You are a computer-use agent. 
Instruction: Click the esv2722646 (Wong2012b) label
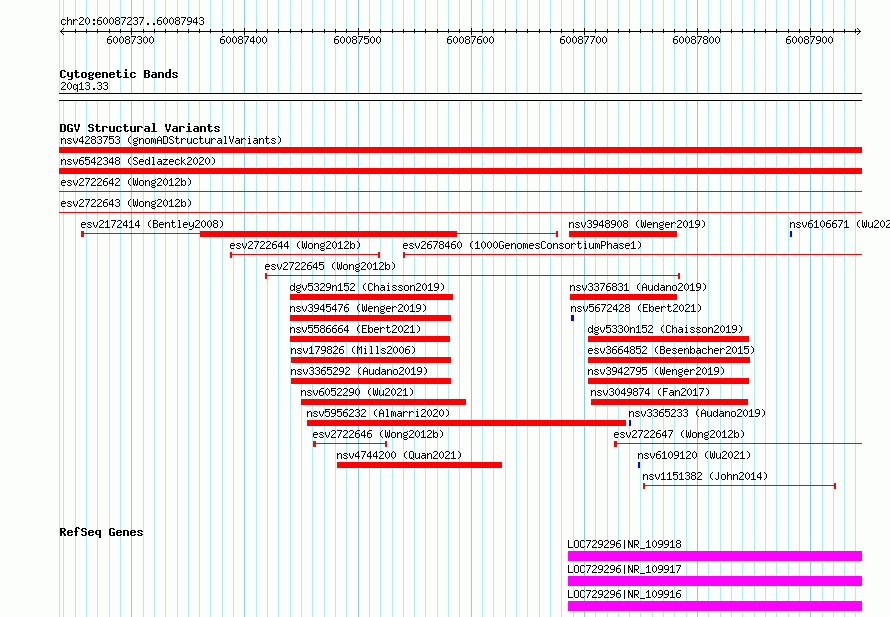point(378,434)
